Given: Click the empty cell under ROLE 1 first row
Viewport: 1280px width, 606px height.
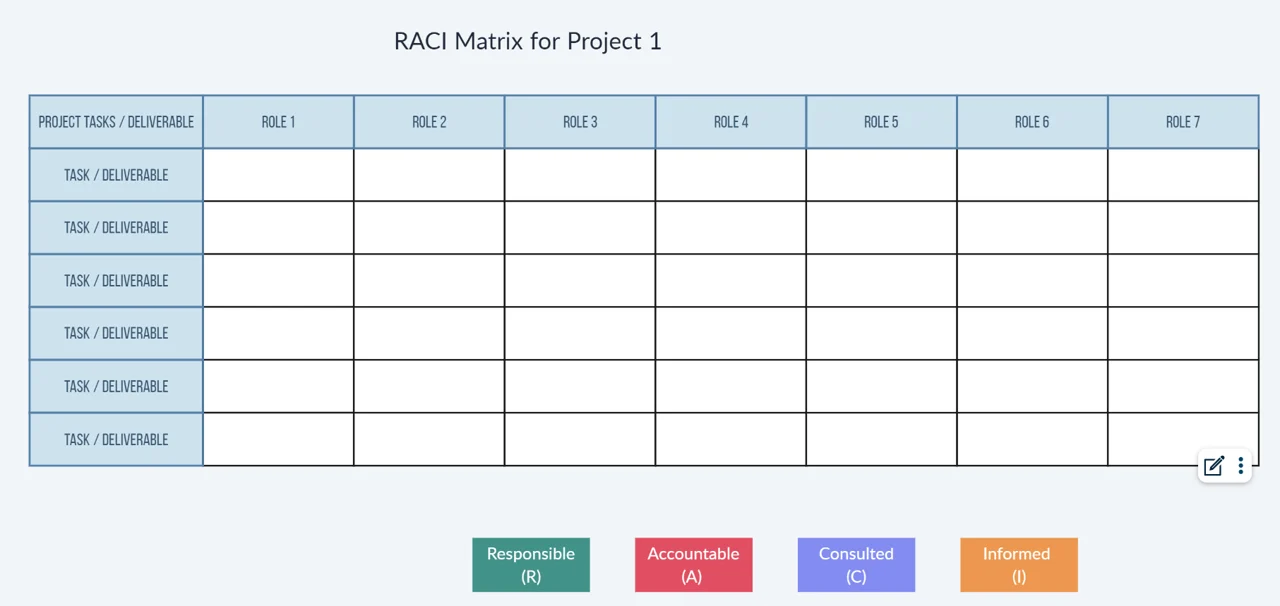Looking at the screenshot, I should click(x=278, y=175).
